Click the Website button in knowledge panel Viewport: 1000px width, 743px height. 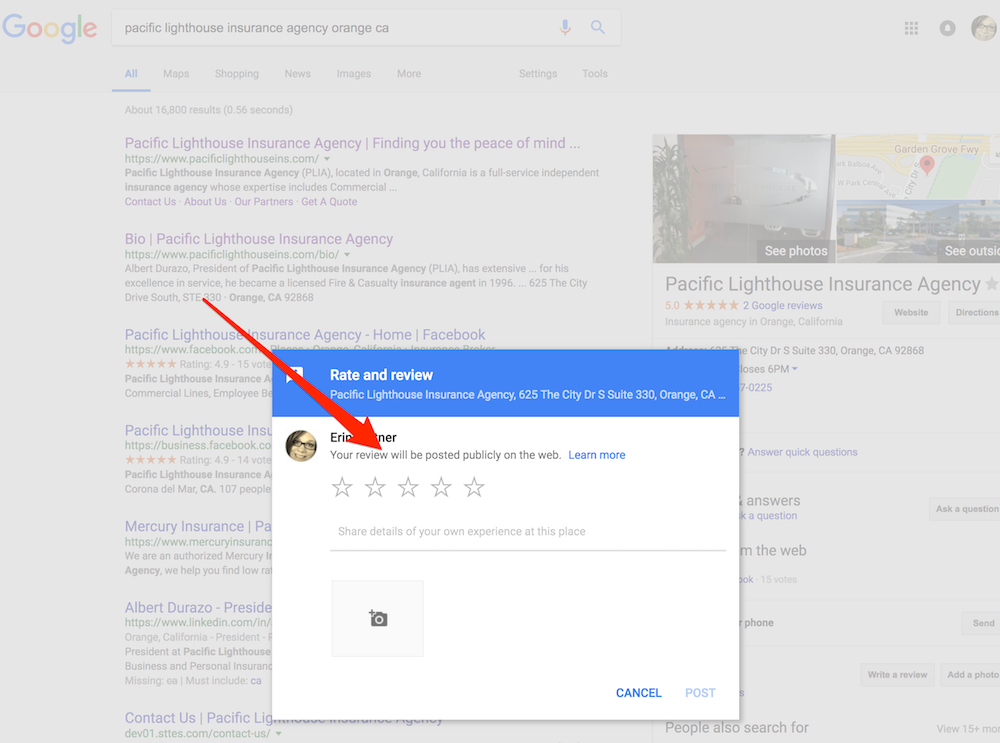[x=911, y=313]
